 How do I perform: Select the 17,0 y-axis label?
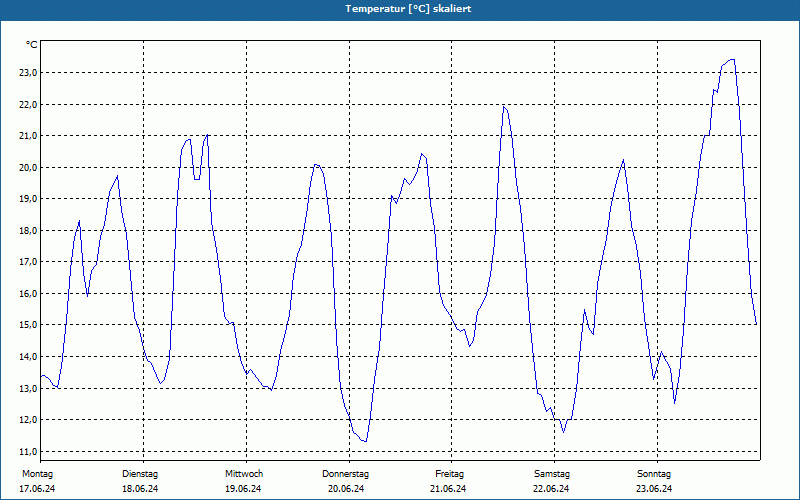point(28,262)
